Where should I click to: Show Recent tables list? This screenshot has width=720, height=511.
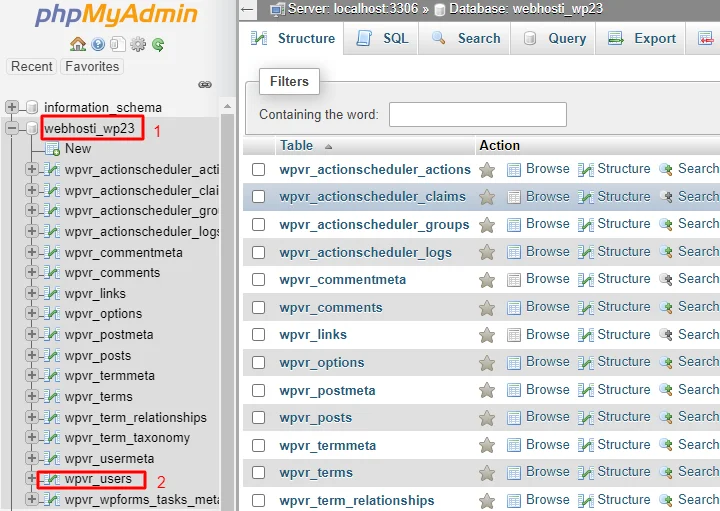[x=32, y=67]
